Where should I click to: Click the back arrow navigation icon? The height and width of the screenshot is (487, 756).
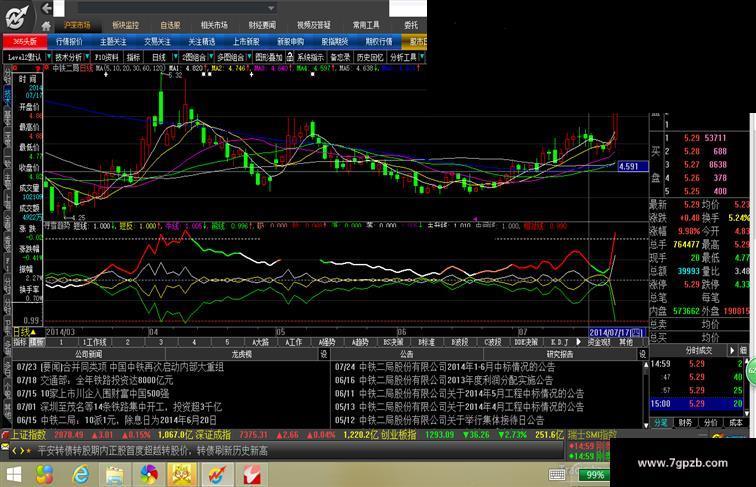click(46, 8)
